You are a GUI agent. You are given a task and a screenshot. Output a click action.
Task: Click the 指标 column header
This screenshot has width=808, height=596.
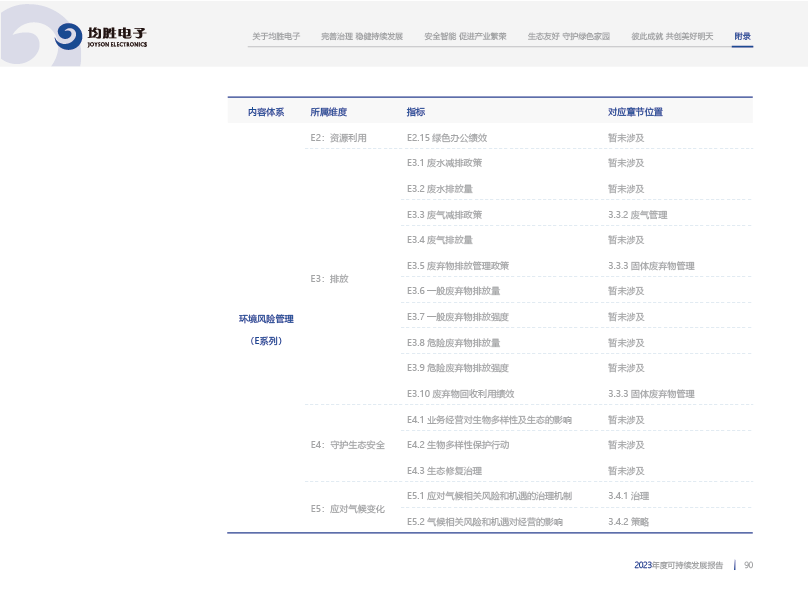416,112
